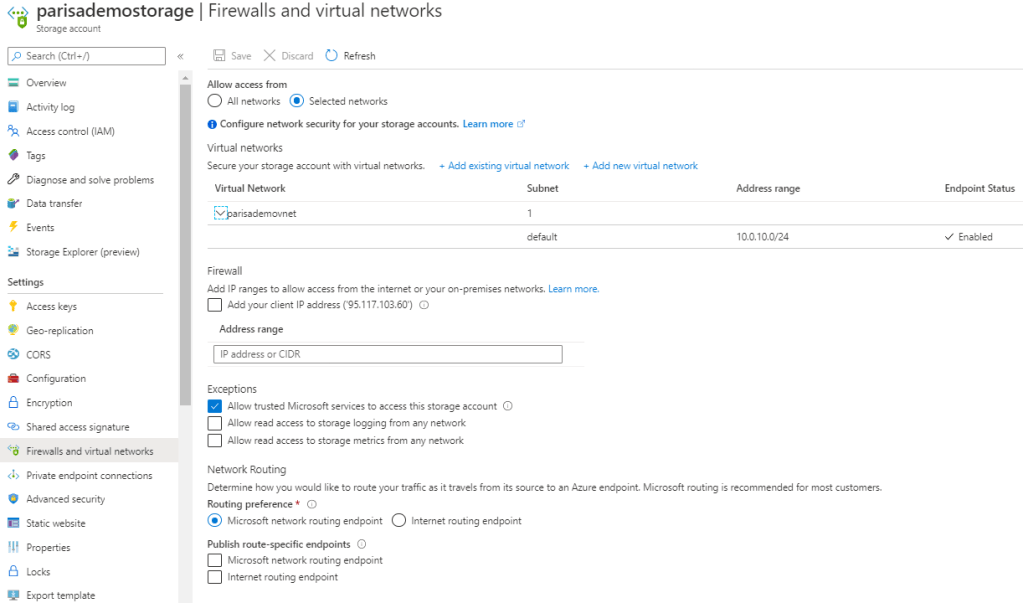The width and height of the screenshot is (1023, 603).
Task: Open Private endpoint connections menu item
Action: tap(89, 476)
